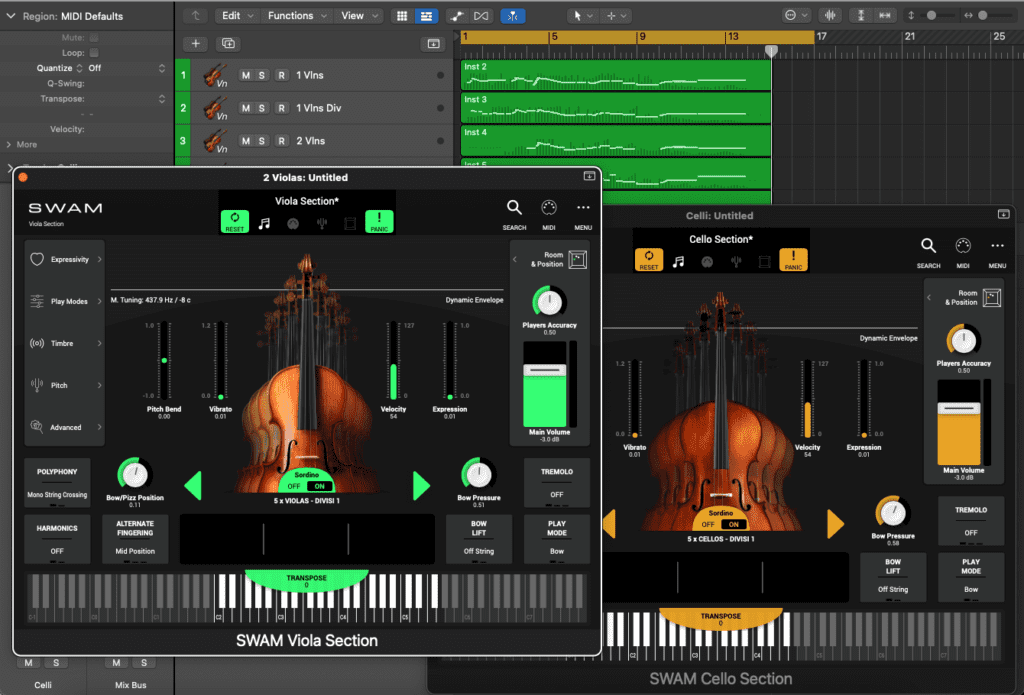Click the Alternate Fingering Mid Position control
The height and width of the screenshot is (695, 1024).
(x=135, y=538)
